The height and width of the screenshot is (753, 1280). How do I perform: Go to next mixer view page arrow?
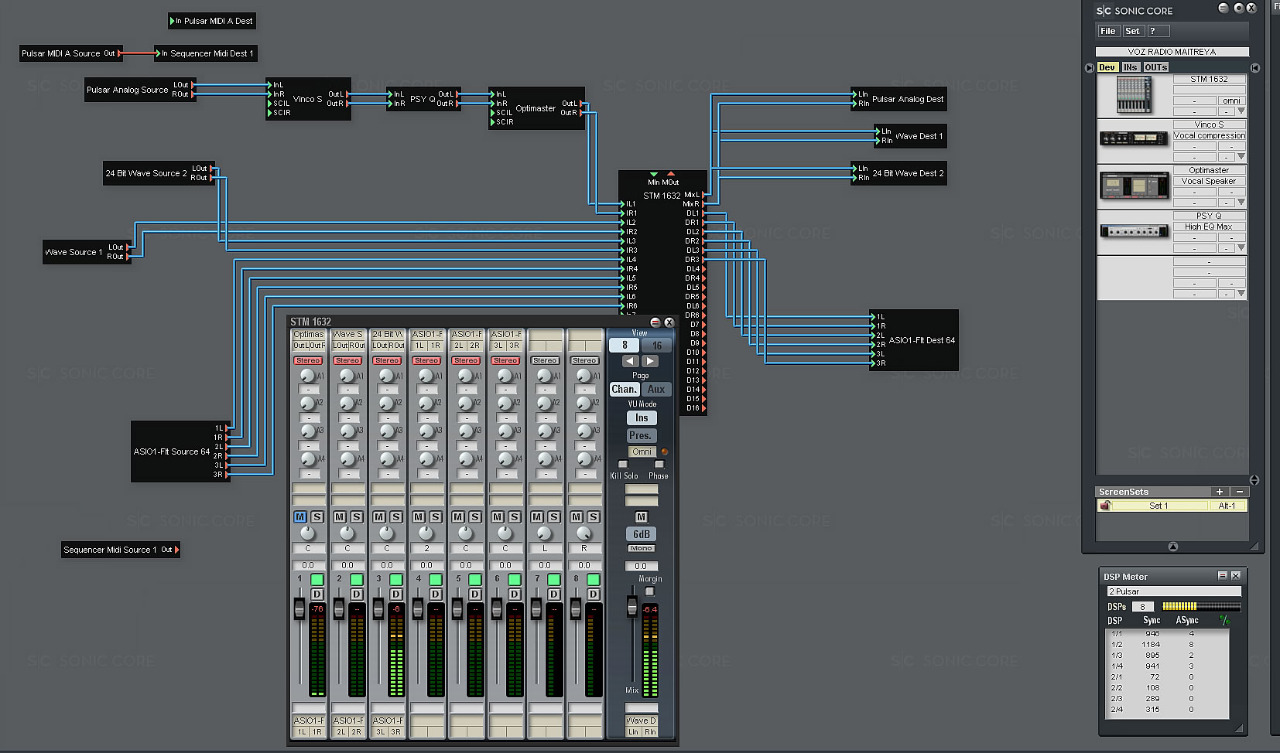(650, 361)
